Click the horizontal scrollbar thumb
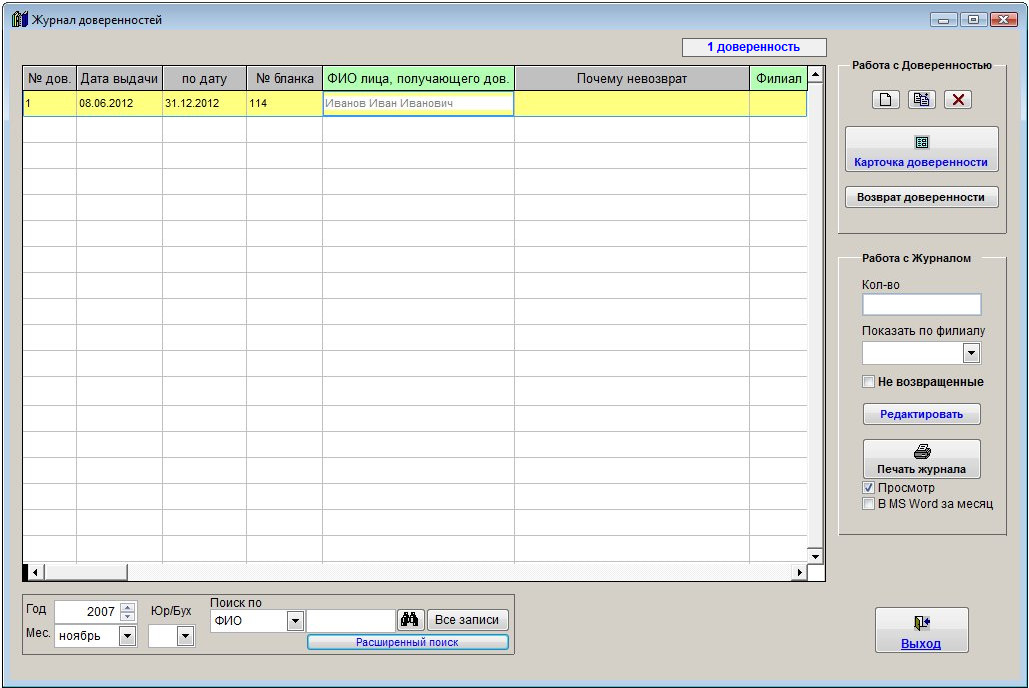1029x688 pixels. [85, 572]
